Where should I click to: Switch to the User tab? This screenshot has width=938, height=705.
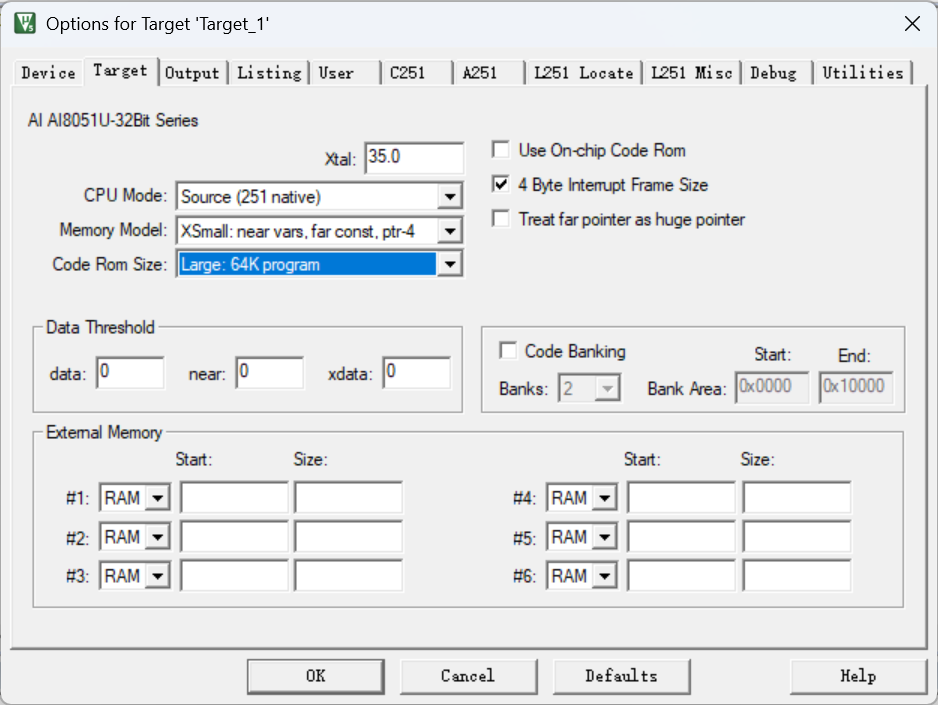336,73
